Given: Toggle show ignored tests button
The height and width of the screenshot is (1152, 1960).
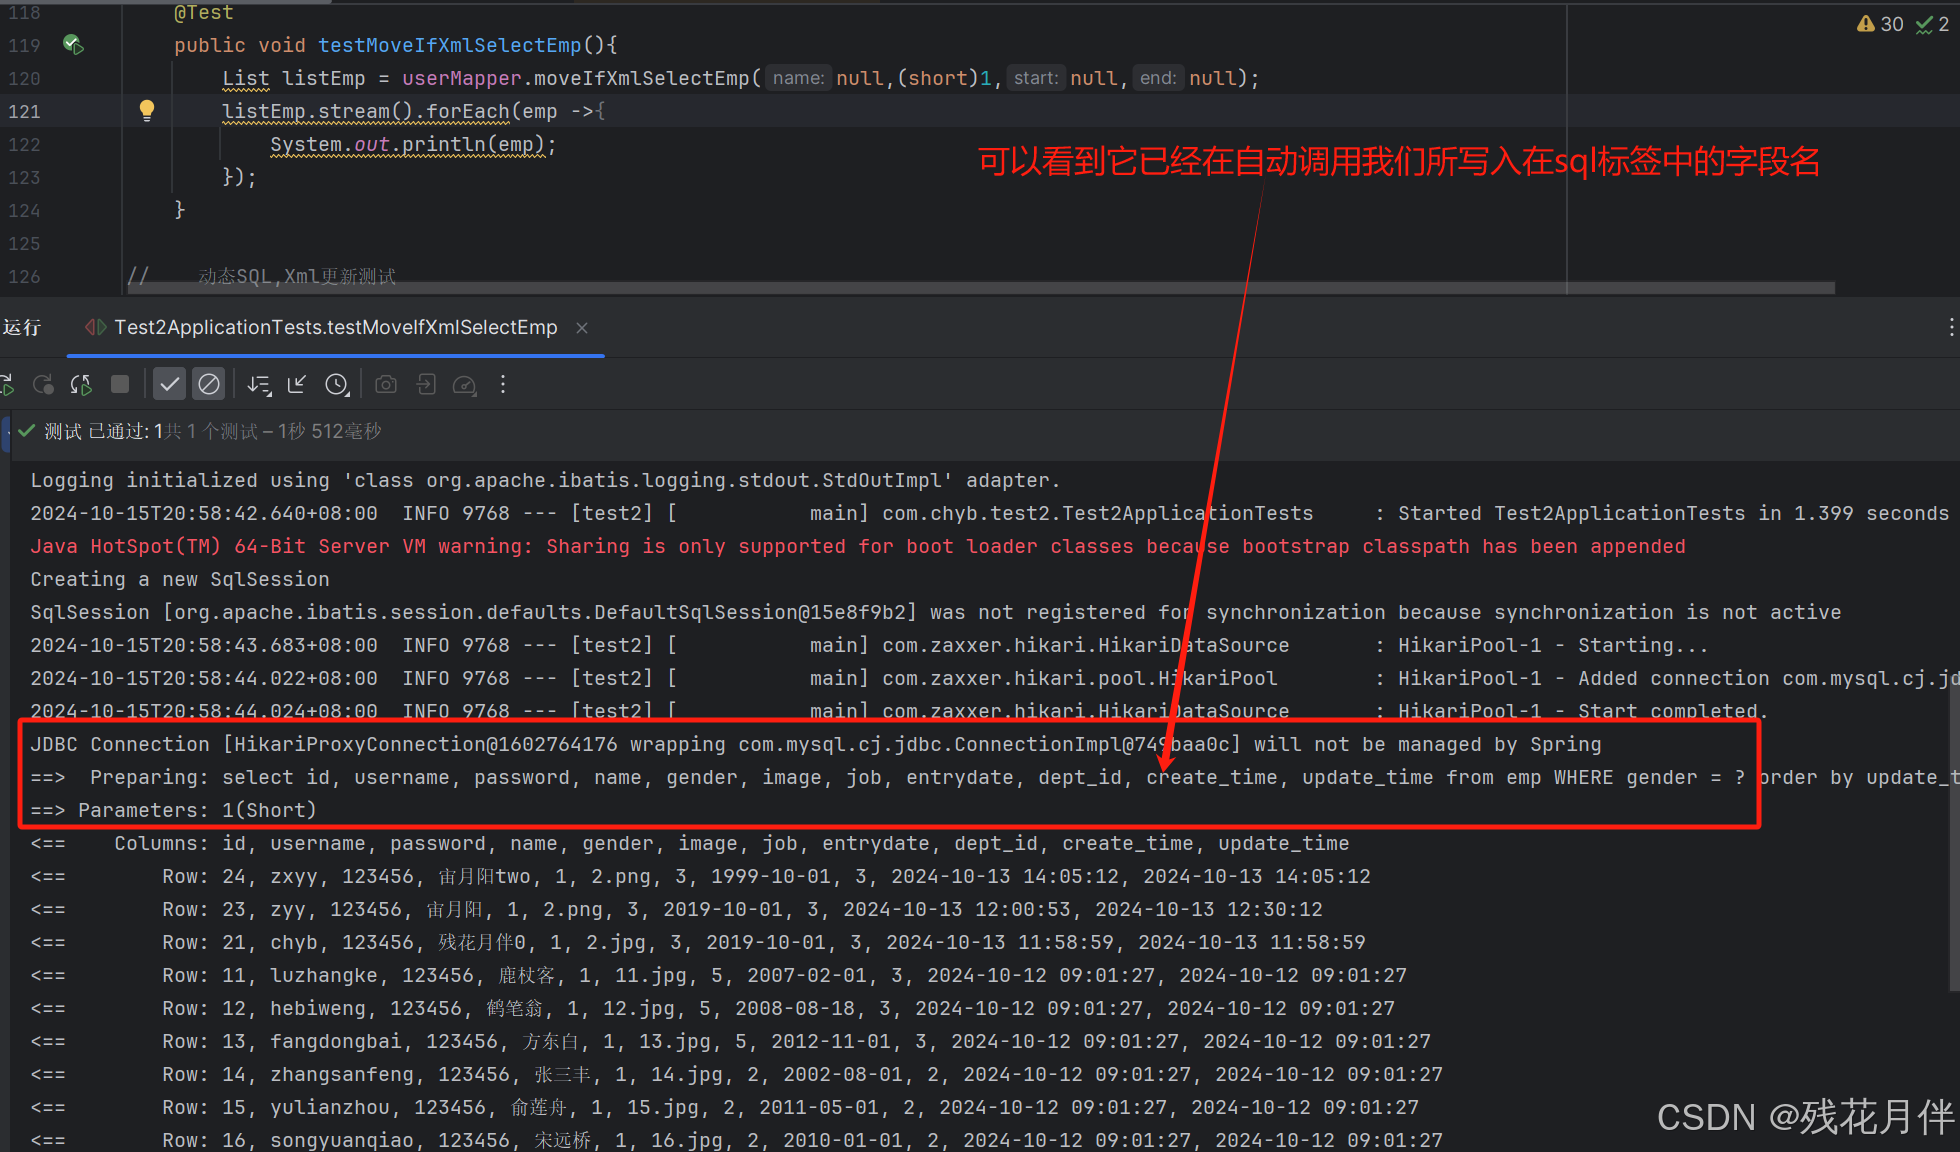Looking at the screenshot, I should [x=209, y=384].
